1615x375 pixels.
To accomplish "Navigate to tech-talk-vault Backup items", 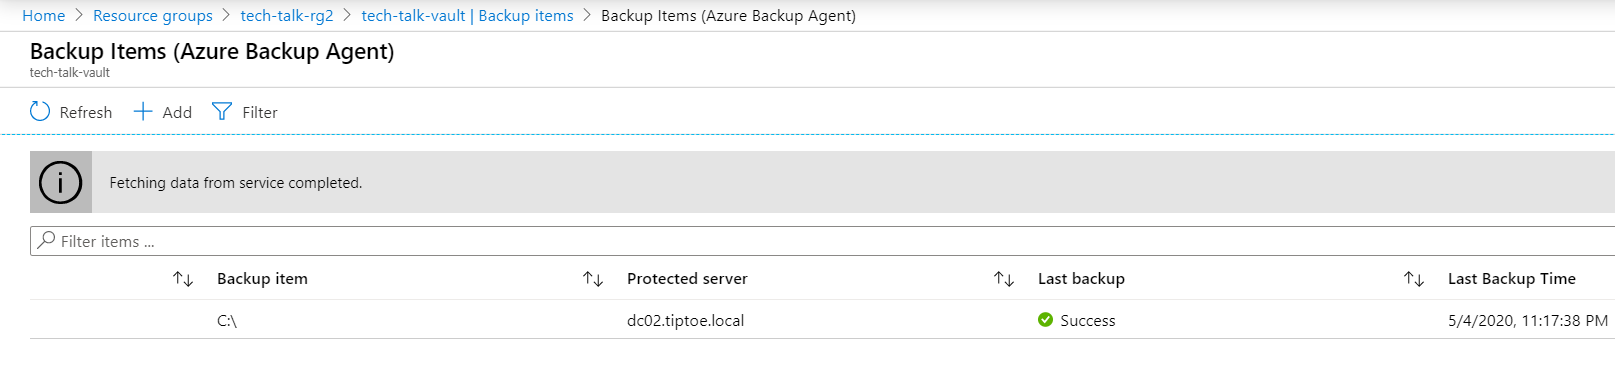I will (x=467, y=16).
